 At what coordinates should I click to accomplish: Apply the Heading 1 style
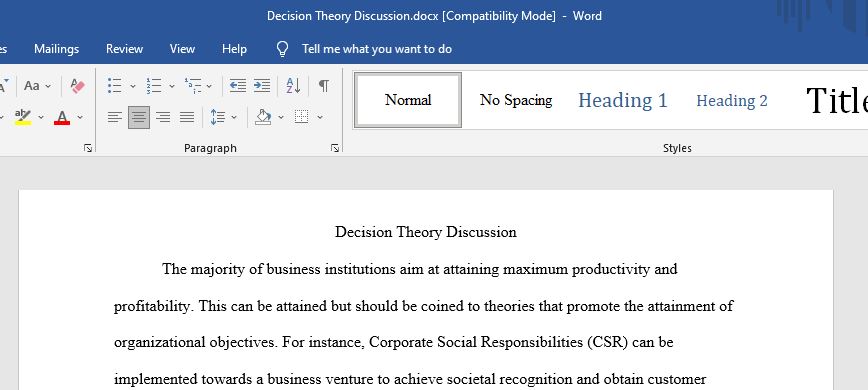tap(623, 100)
